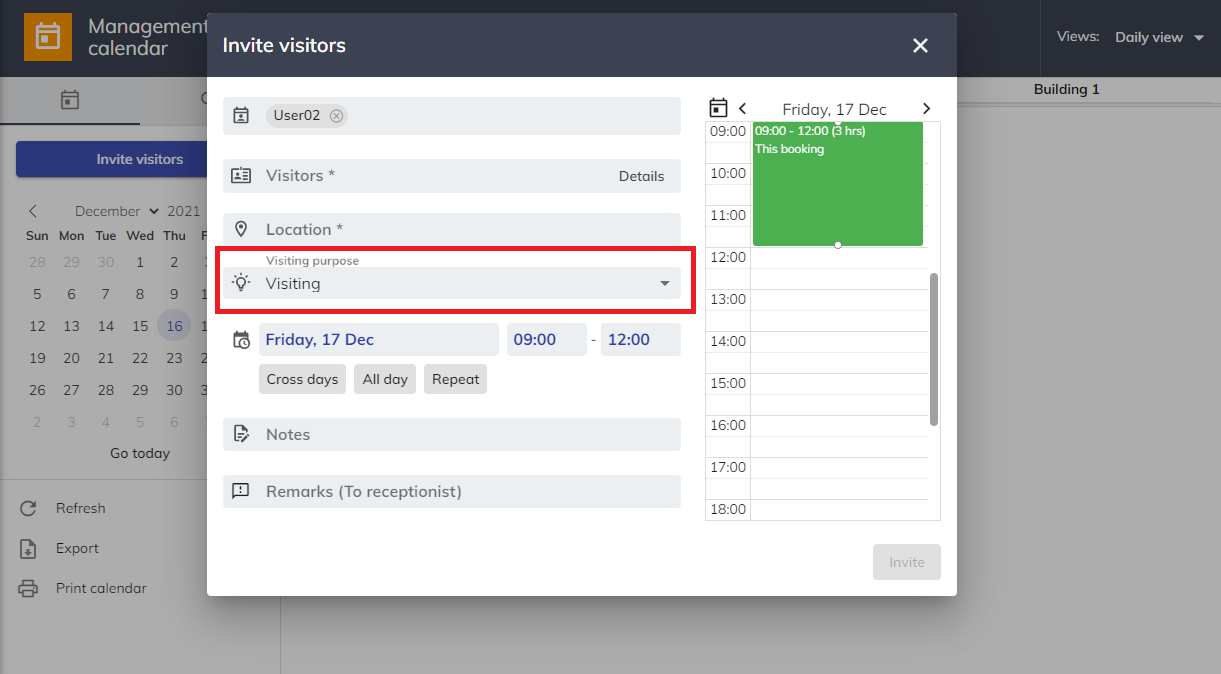1221x674 pixels.
Task: Toggle the Cross days option
Action: 302,379
